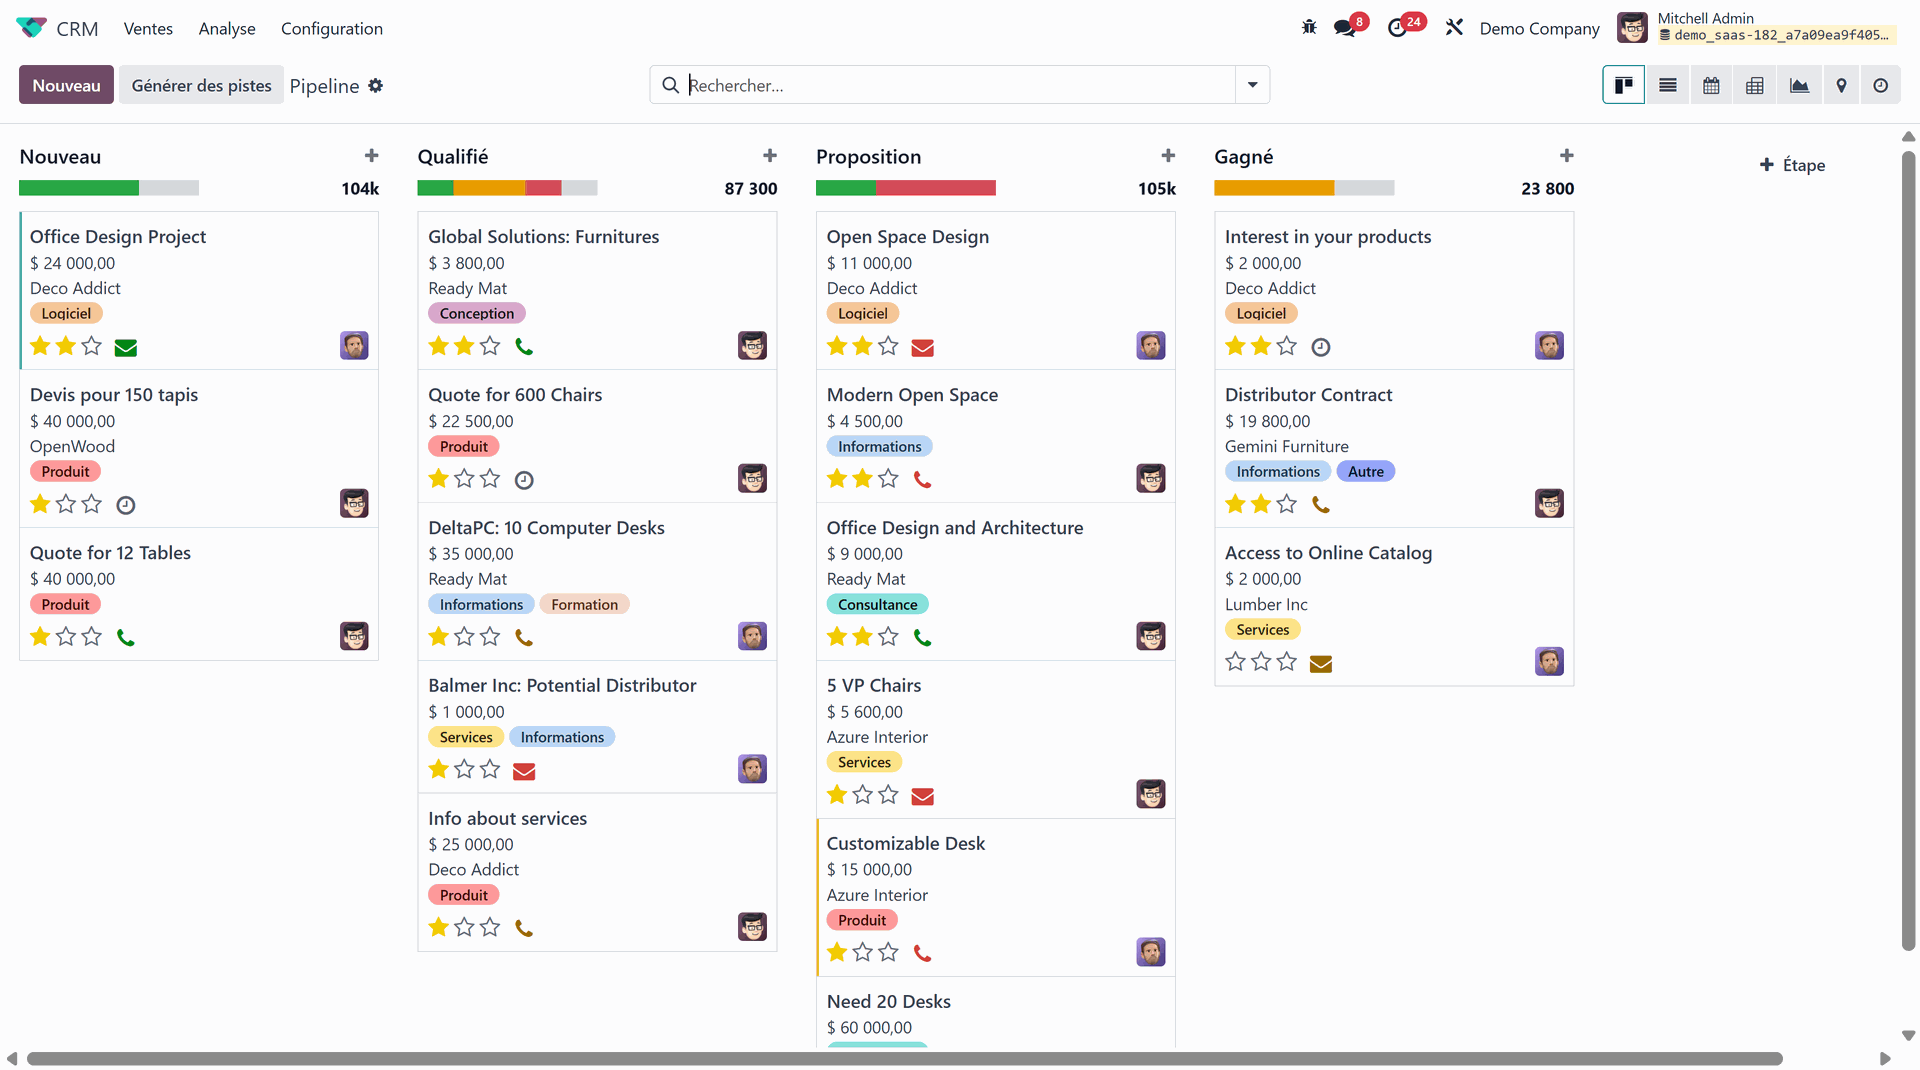This screenshot has height=1070, width=1920.
Task: Click the CRM app logo icon
Action: click(31, 28)
